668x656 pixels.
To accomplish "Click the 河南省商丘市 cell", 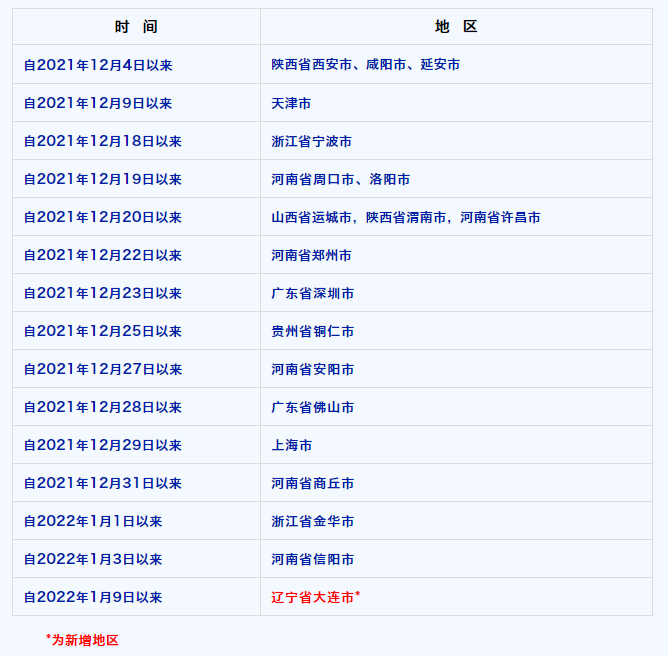I will [x=456, y=482].
